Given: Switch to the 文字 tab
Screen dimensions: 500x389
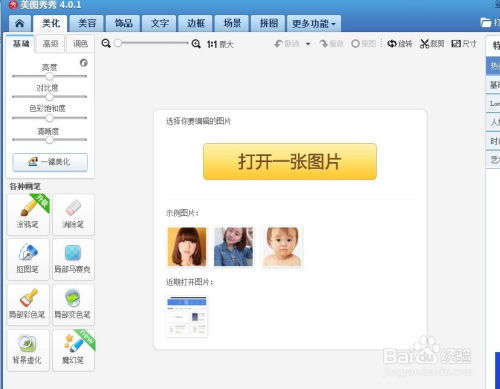Looking at the screenshot, I should pos(160,23).
